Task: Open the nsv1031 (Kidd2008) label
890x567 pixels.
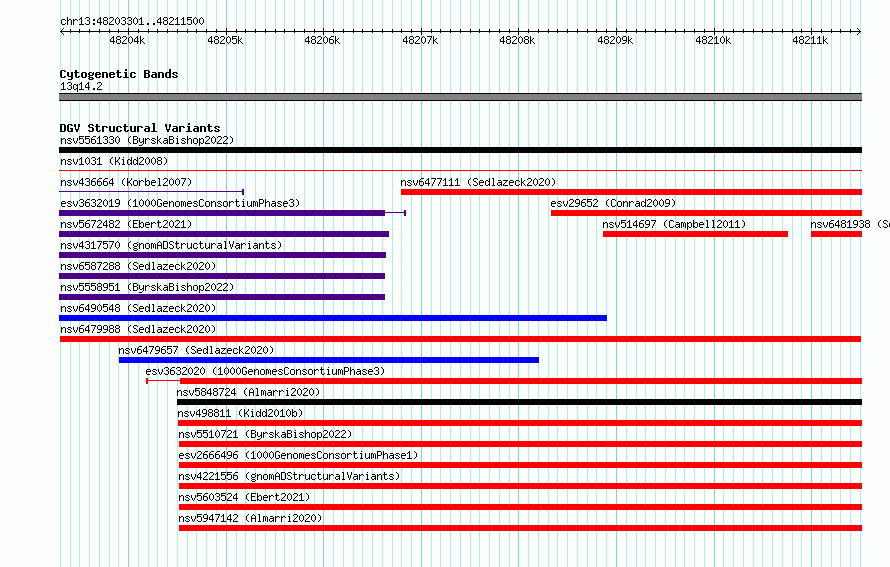Action: 114,161
